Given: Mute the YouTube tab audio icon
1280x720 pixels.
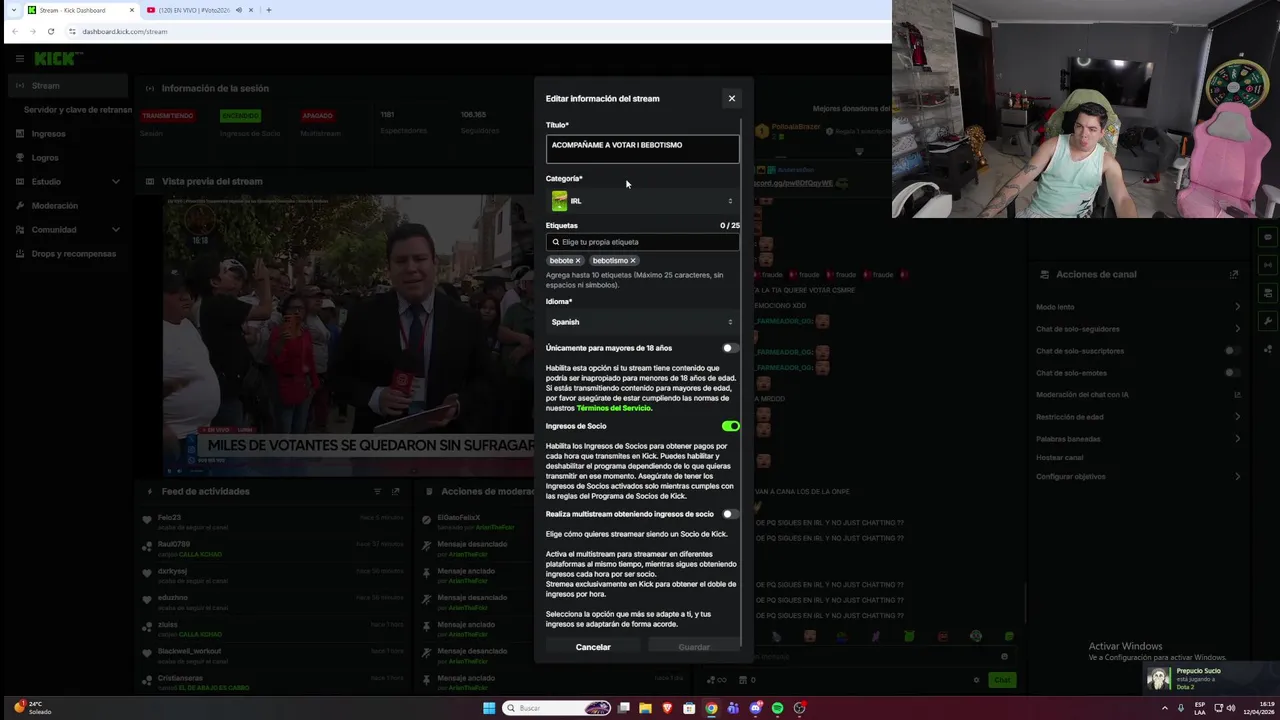Looking at the screenshot, I should [x=237, y=10].
